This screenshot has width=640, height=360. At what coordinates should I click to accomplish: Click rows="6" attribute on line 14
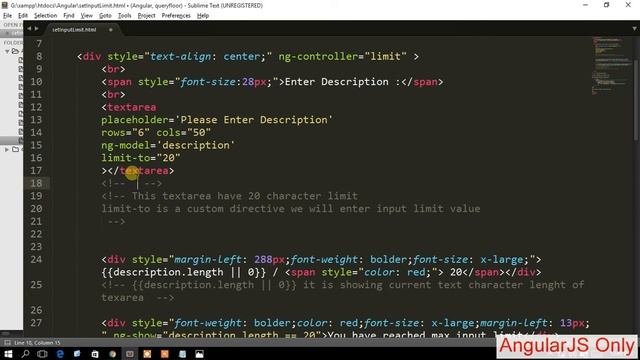(x=126, y=133)
